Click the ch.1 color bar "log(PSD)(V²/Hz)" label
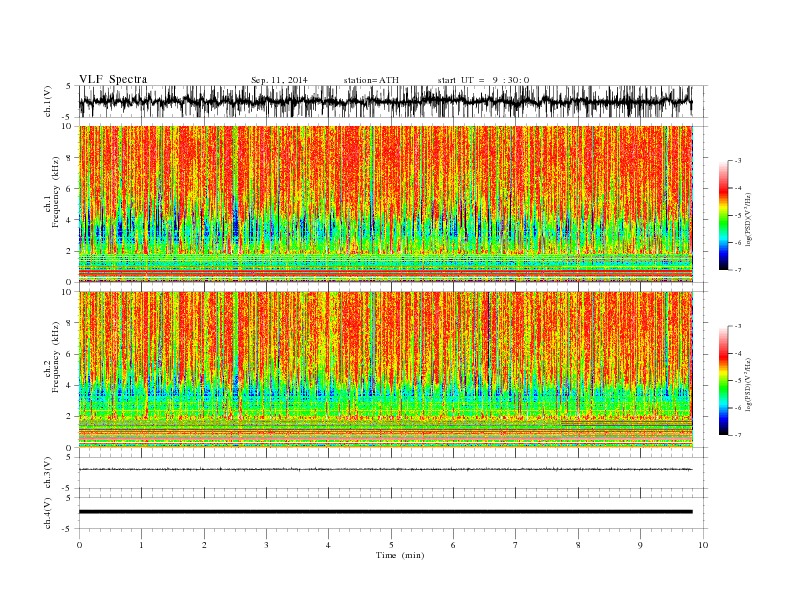The height and width of the screenshot is (612, 792). pos(749,220)
